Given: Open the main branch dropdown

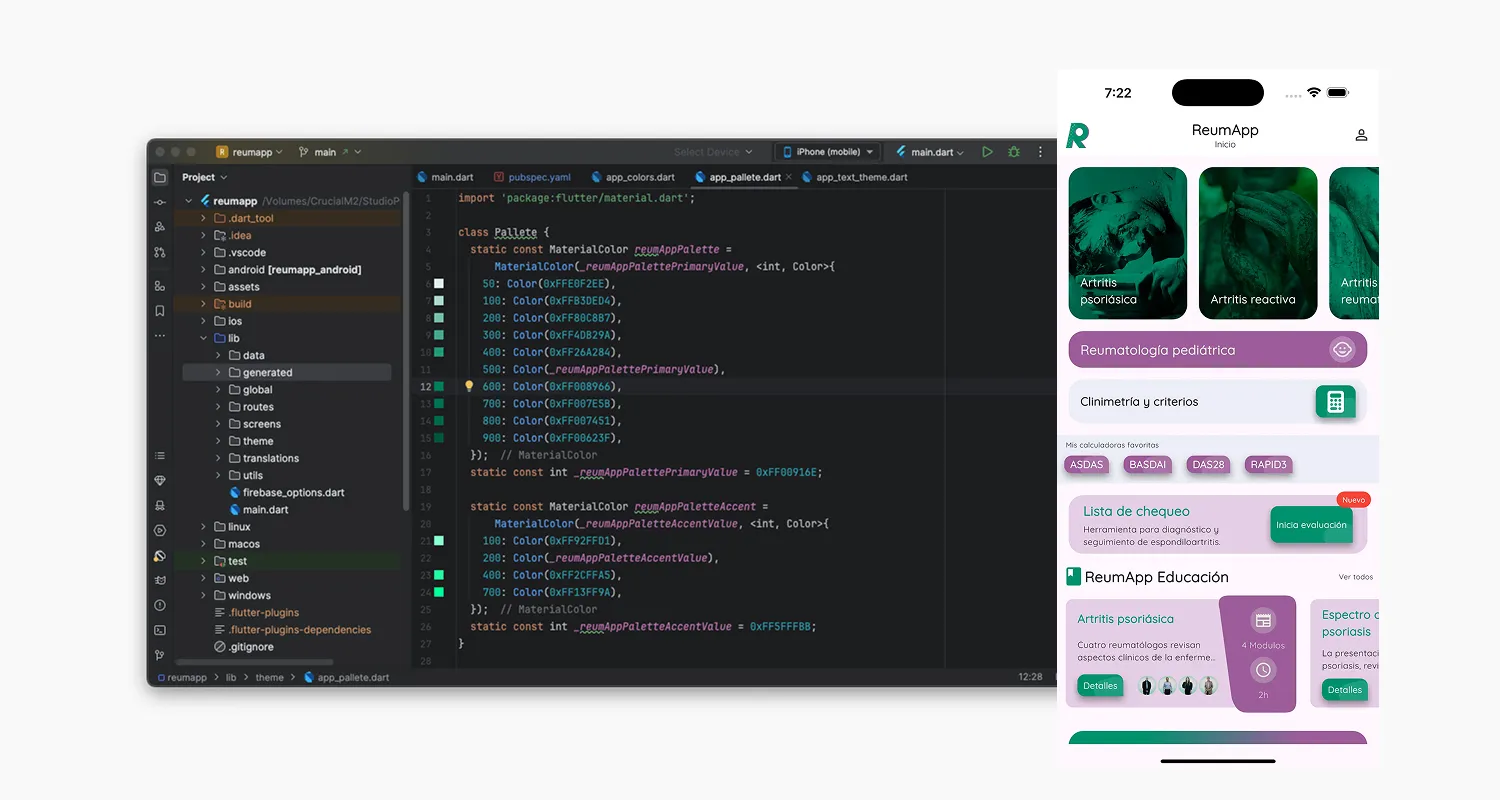Looking at the screenshot, I should pos(330,152).
